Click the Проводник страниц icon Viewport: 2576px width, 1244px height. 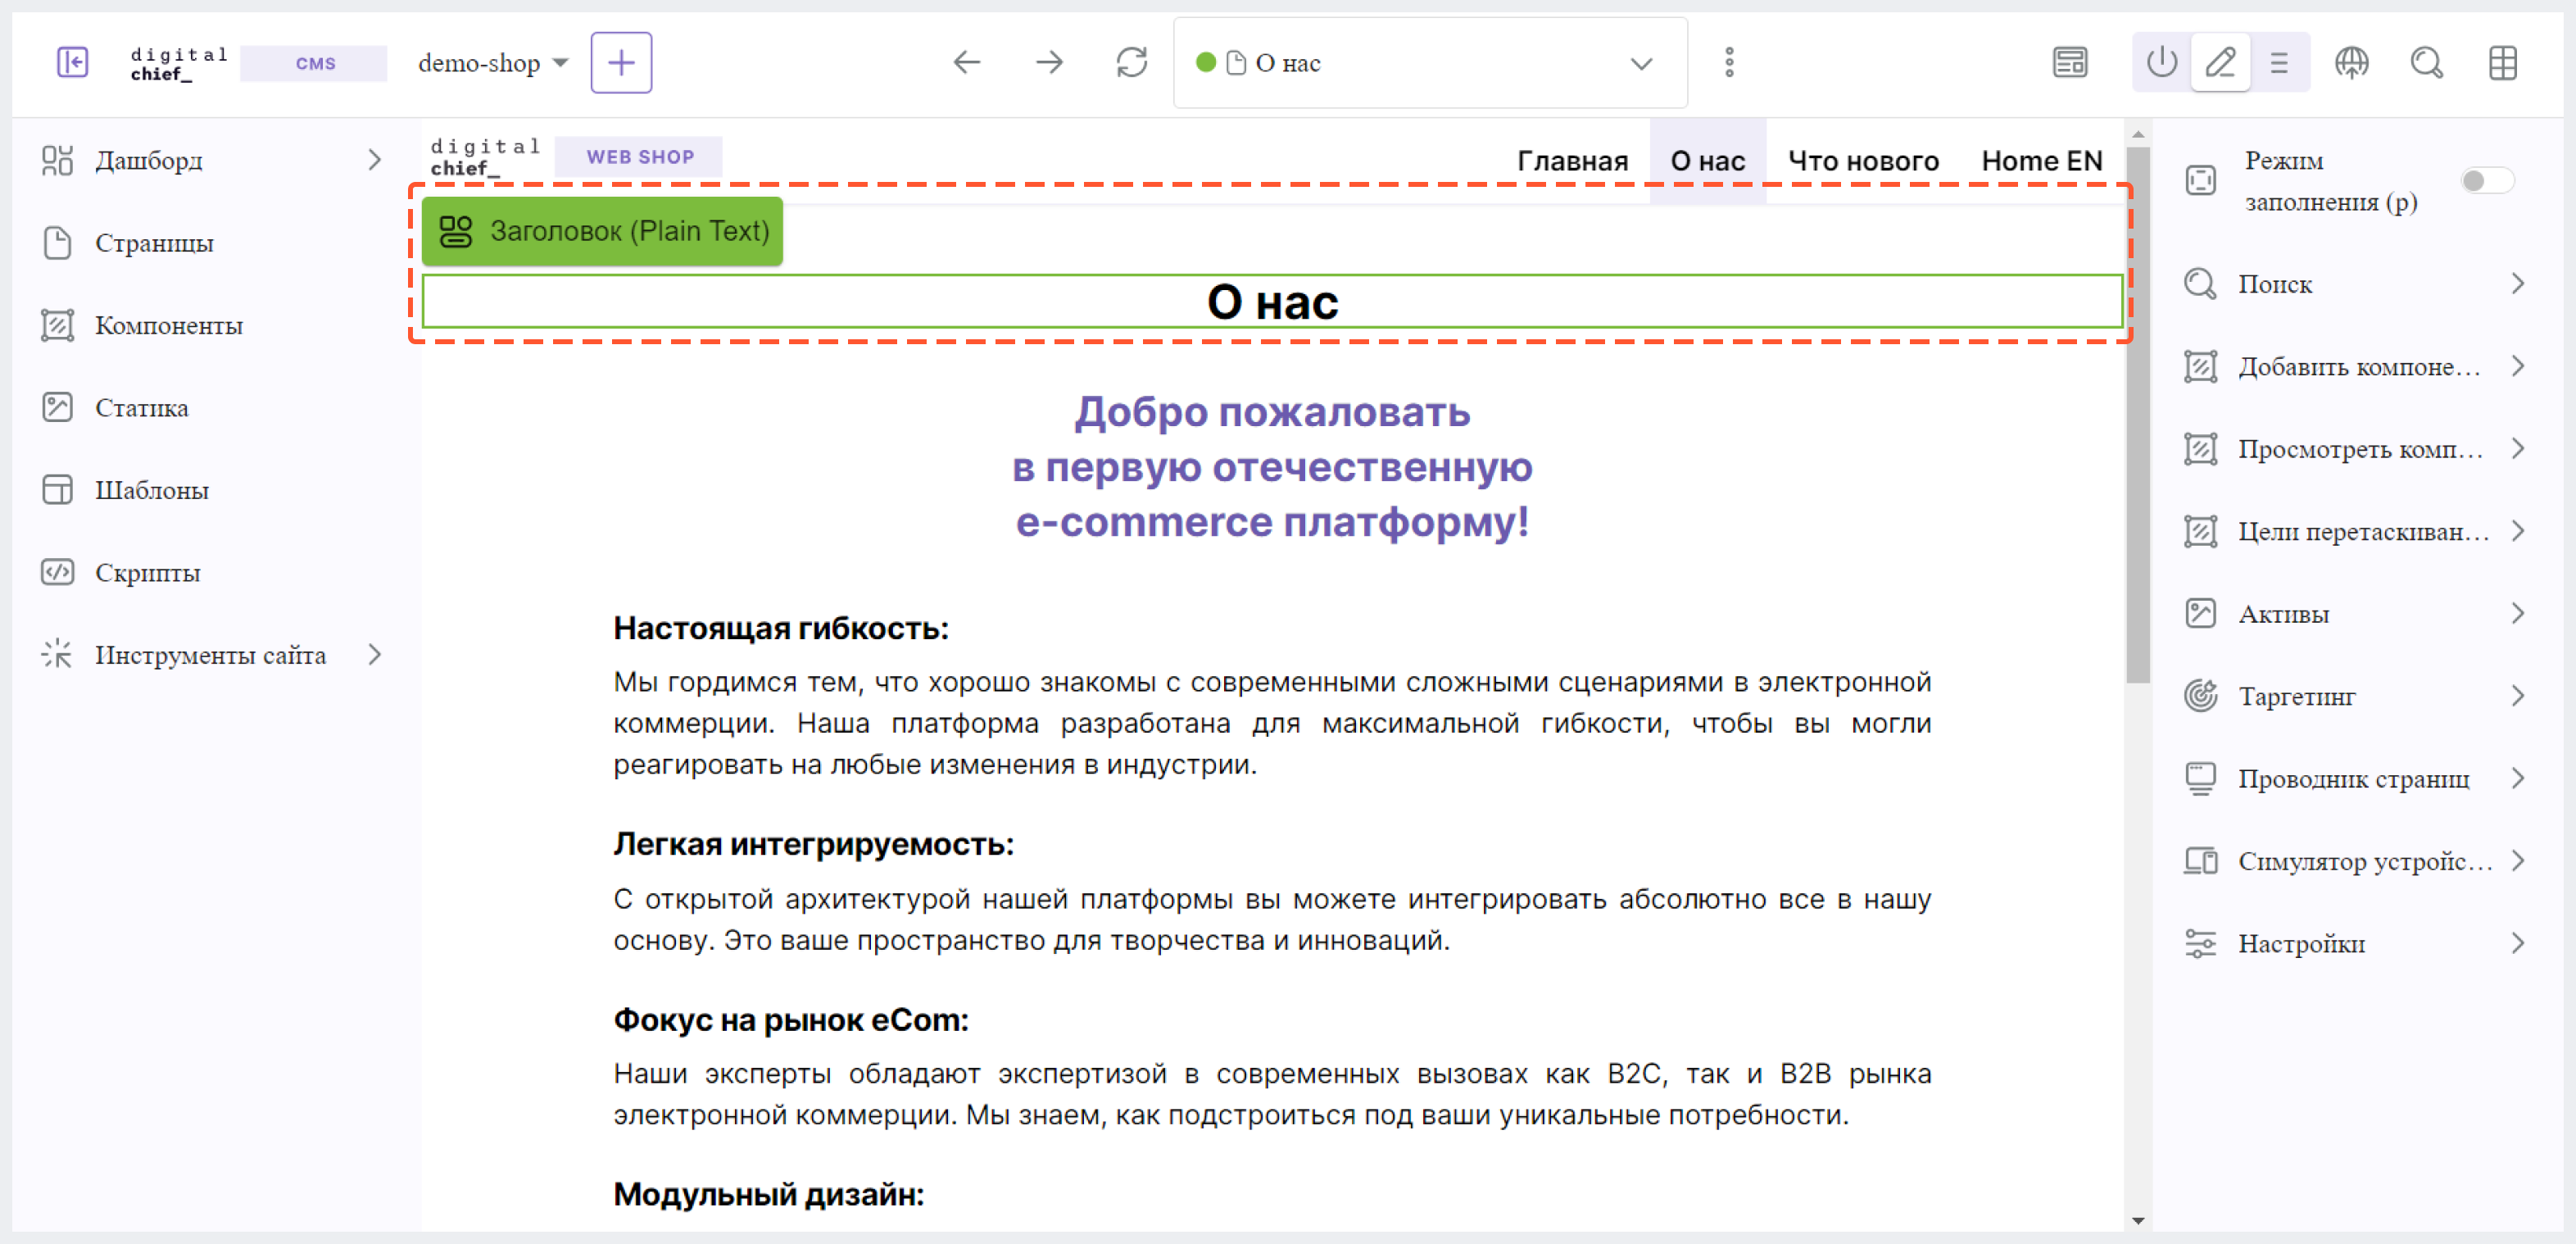[x=2200, y=779]
